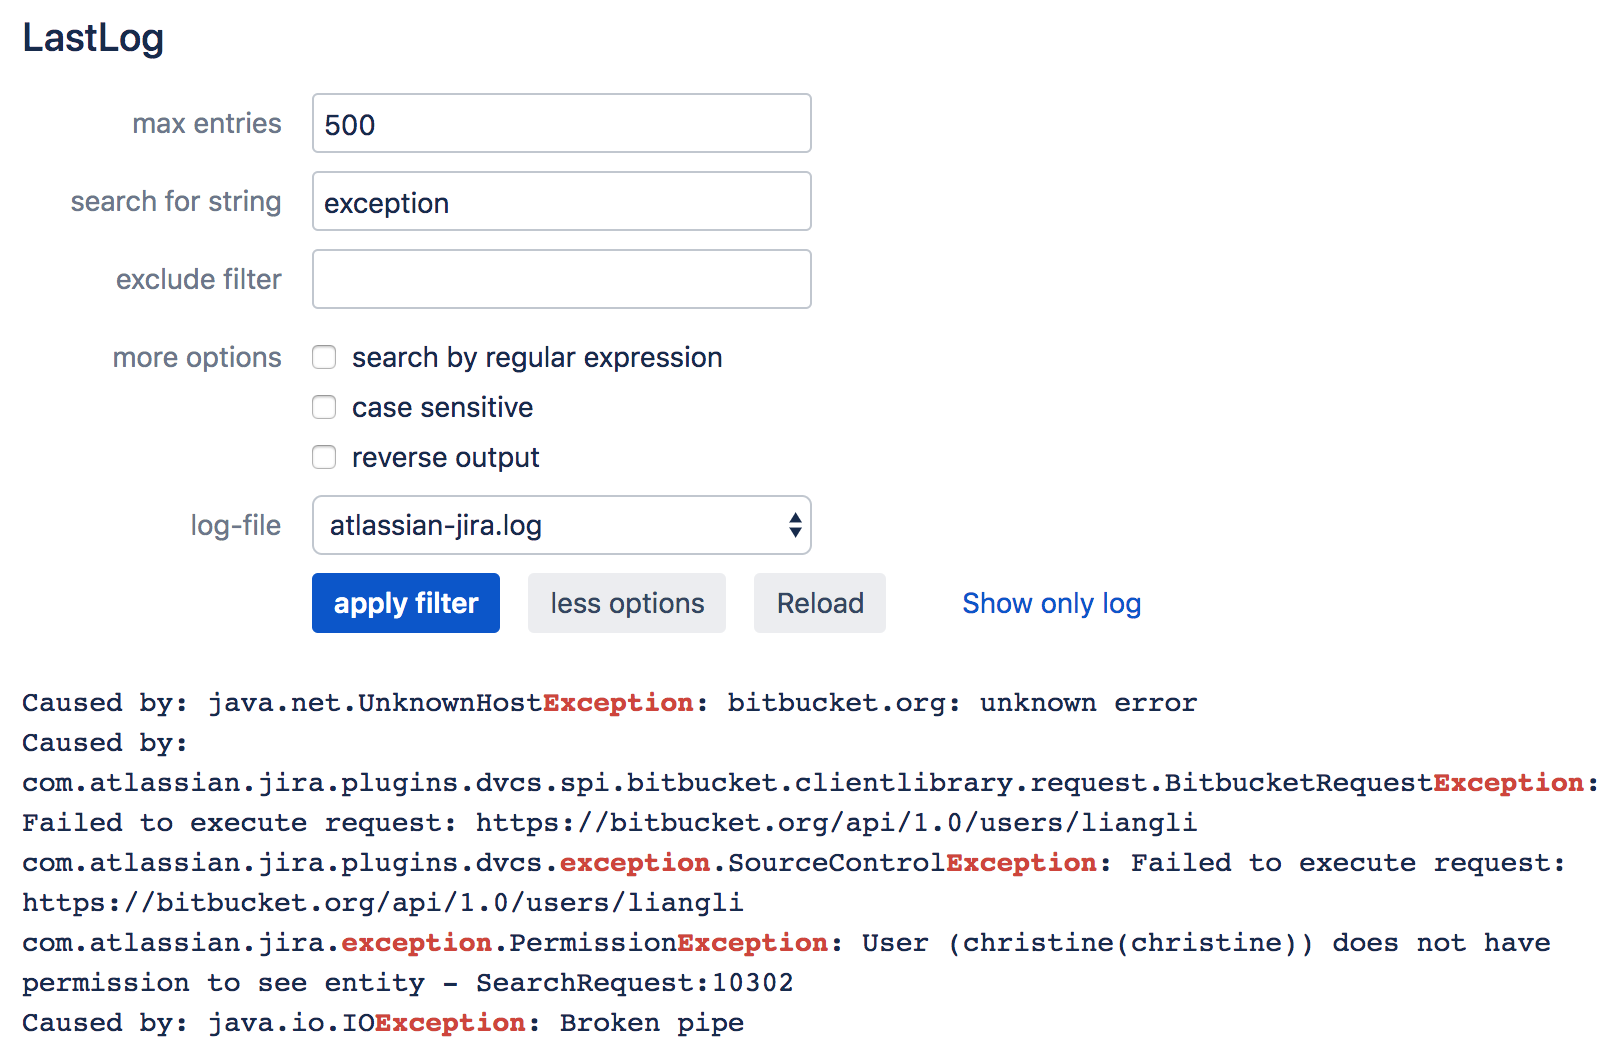
Task: Focus the search for string field
Action: click(x=561, y=201)
